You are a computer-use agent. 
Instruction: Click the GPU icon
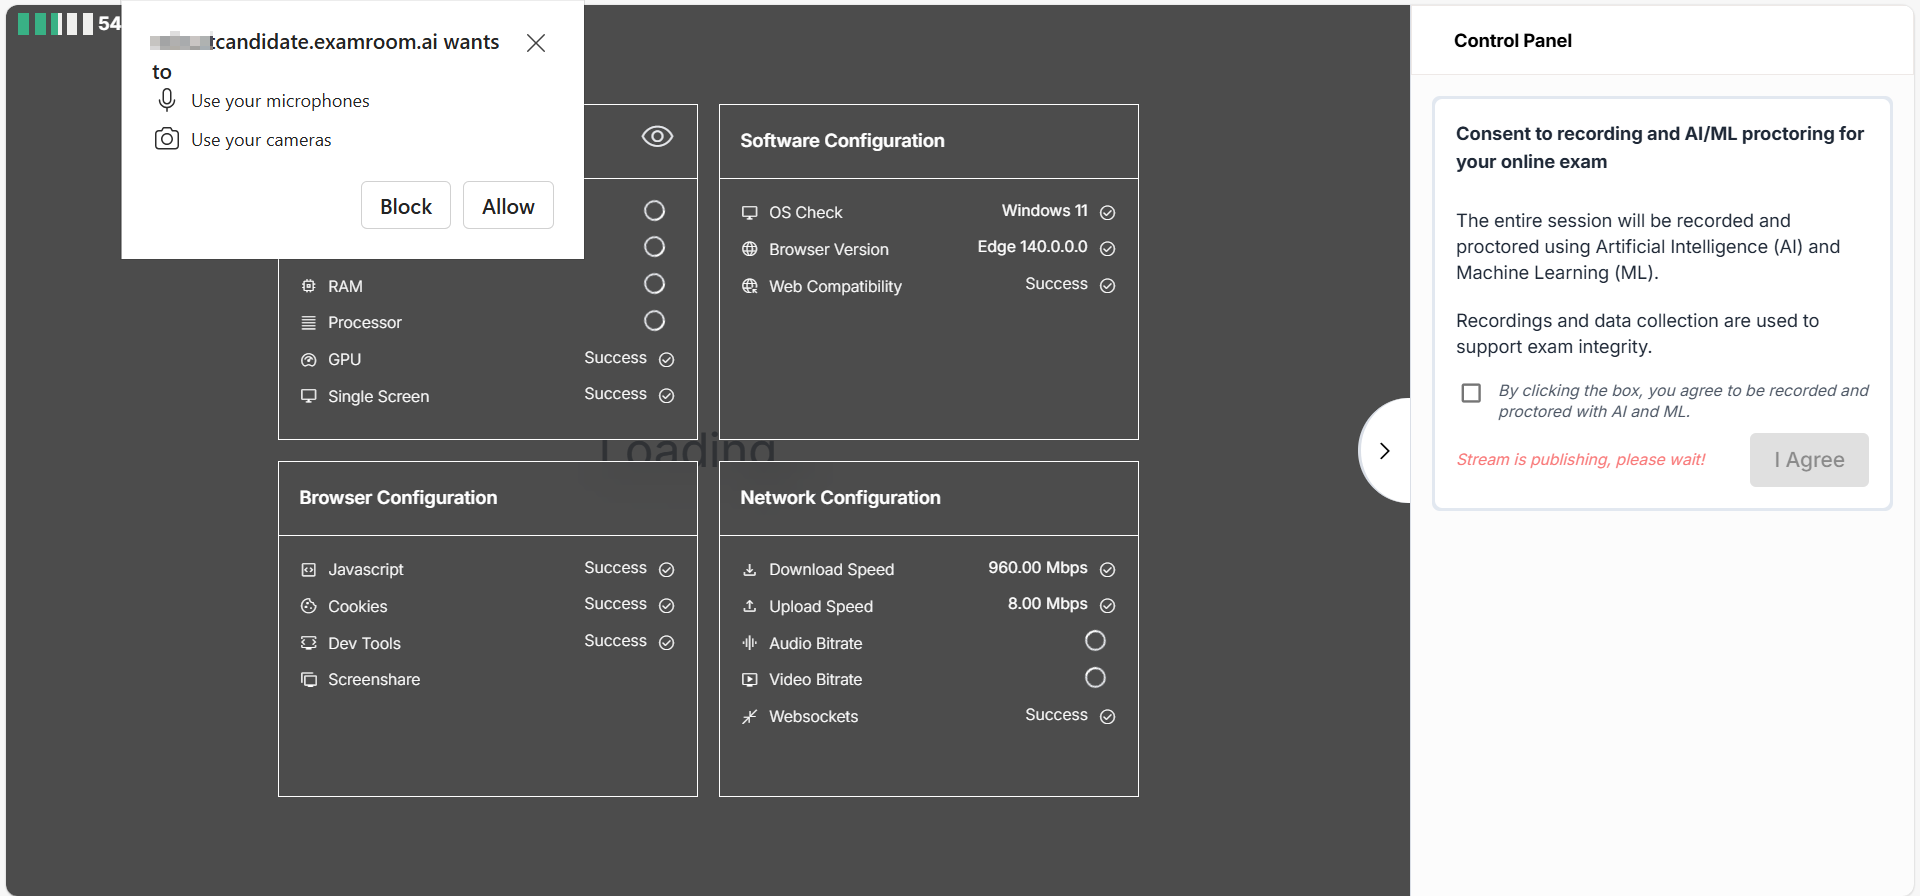click(309, 360)
